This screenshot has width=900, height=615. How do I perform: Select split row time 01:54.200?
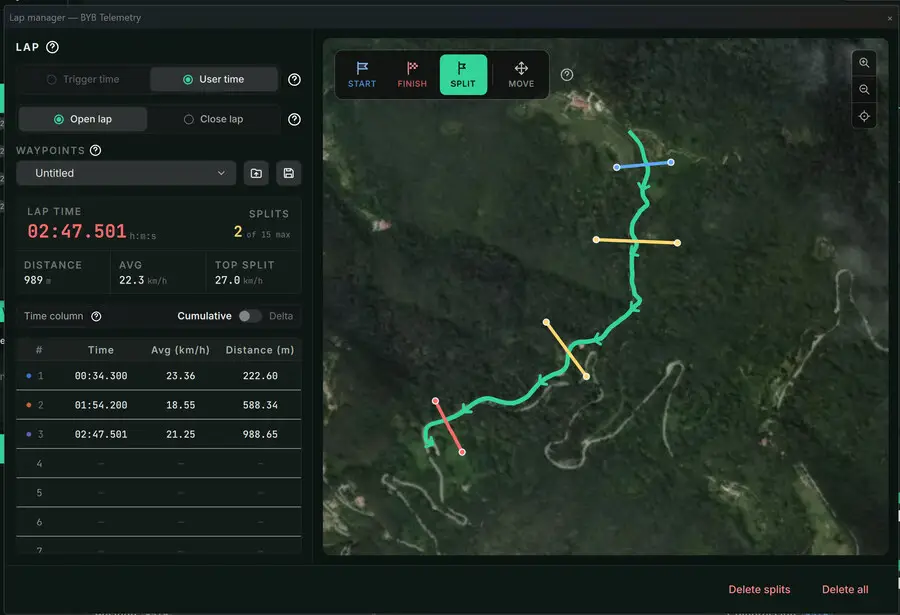(x=101, y=405)
